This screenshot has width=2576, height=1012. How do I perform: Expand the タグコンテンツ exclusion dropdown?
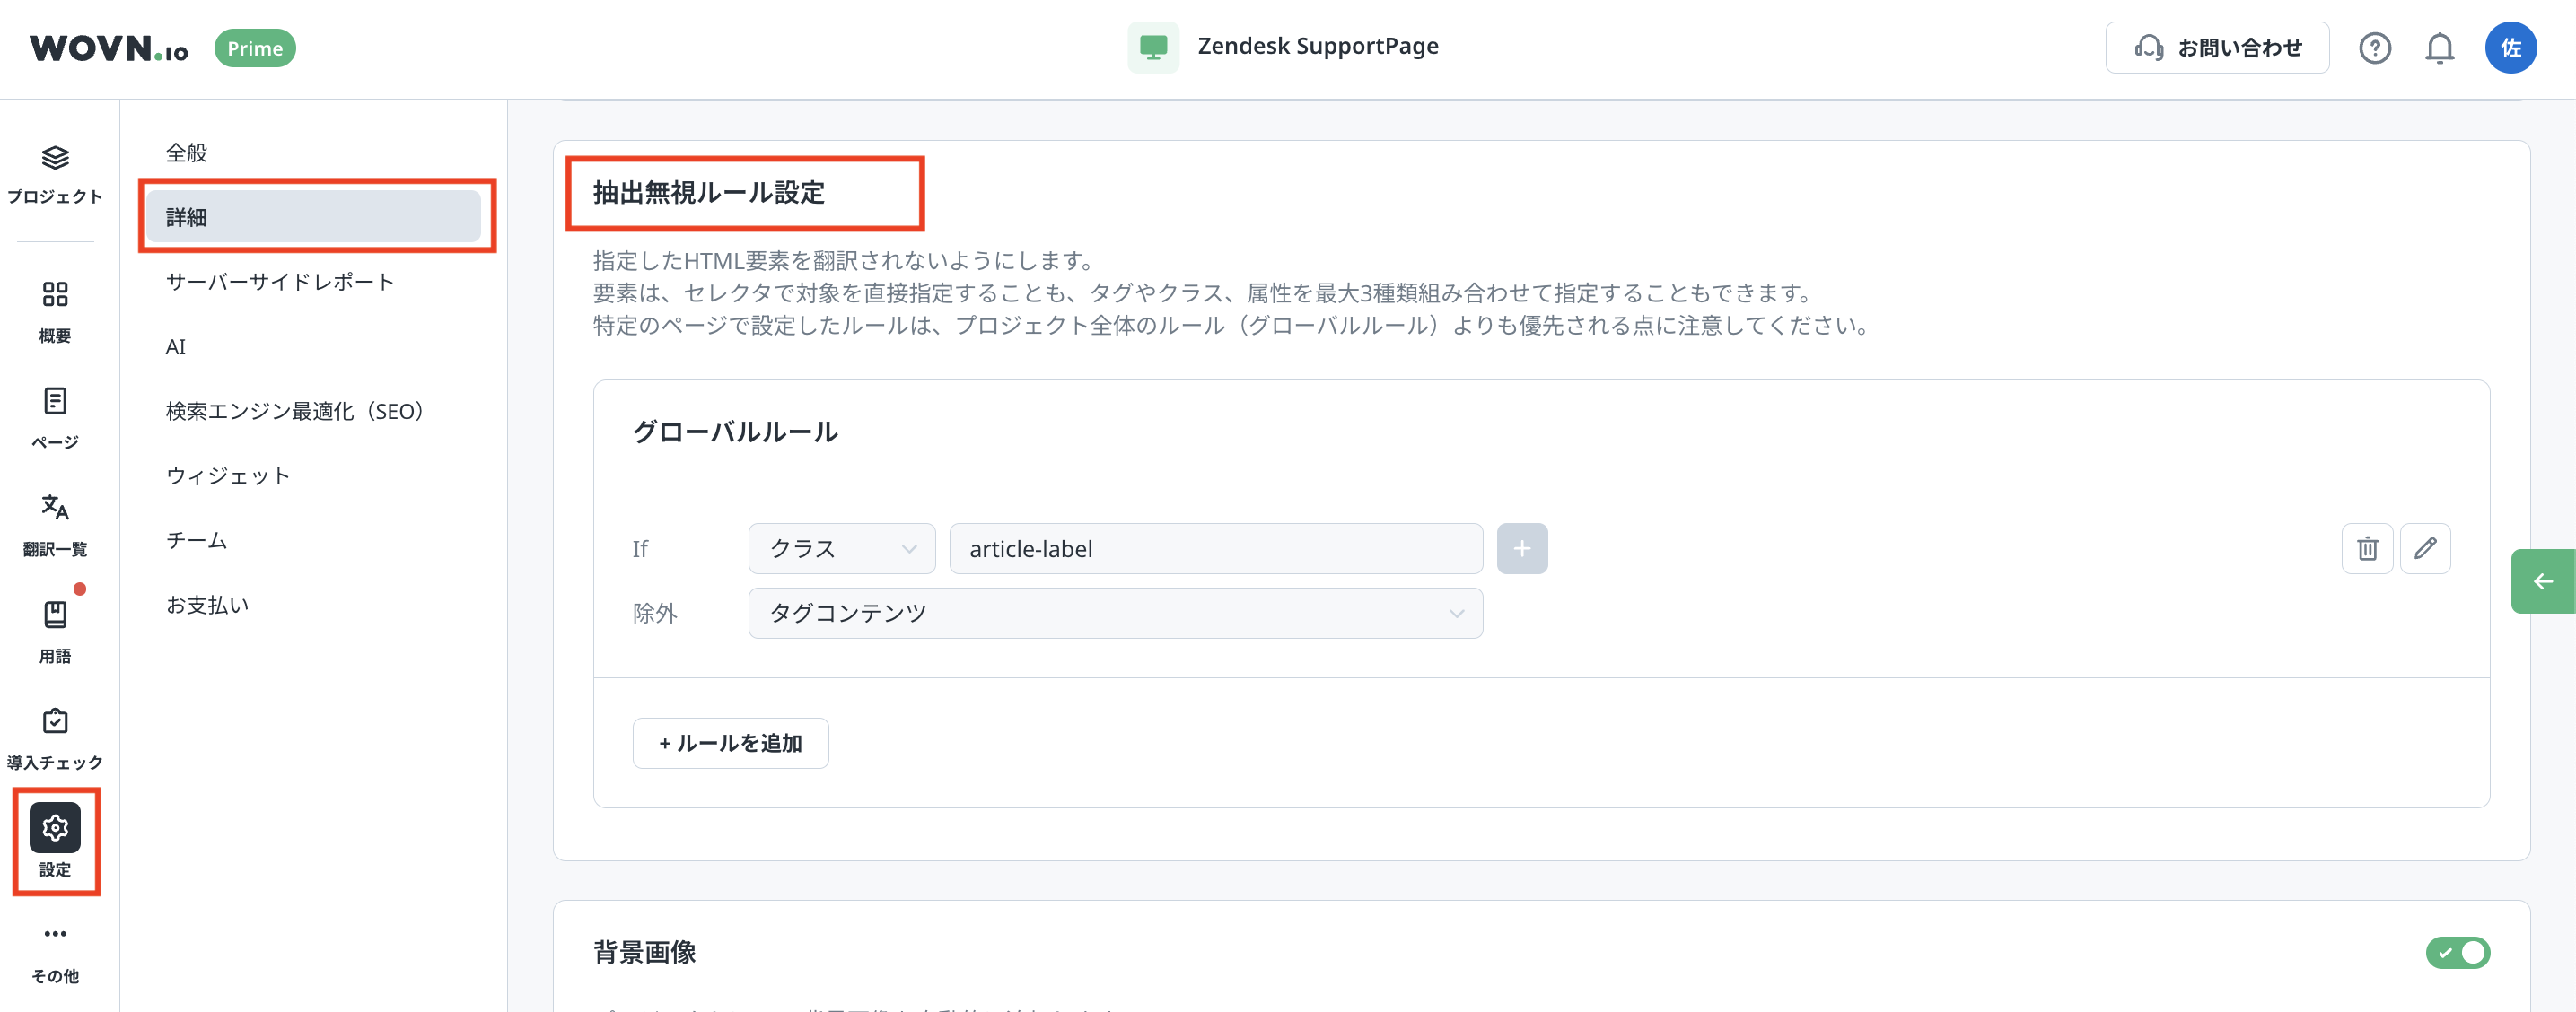tap(1114, 613)
